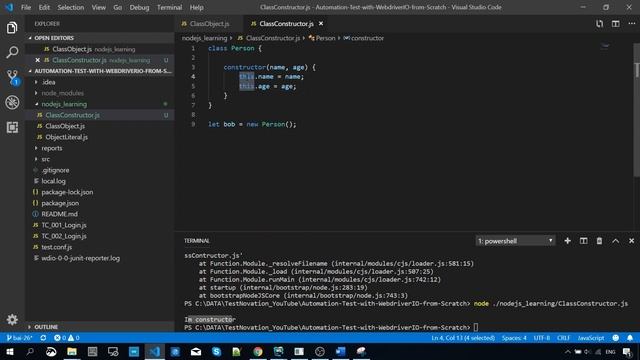The image size is (640, 360).
Task: Open the feedback smiley in status bar
Action: pyautogui.click(x=616, y=338)
